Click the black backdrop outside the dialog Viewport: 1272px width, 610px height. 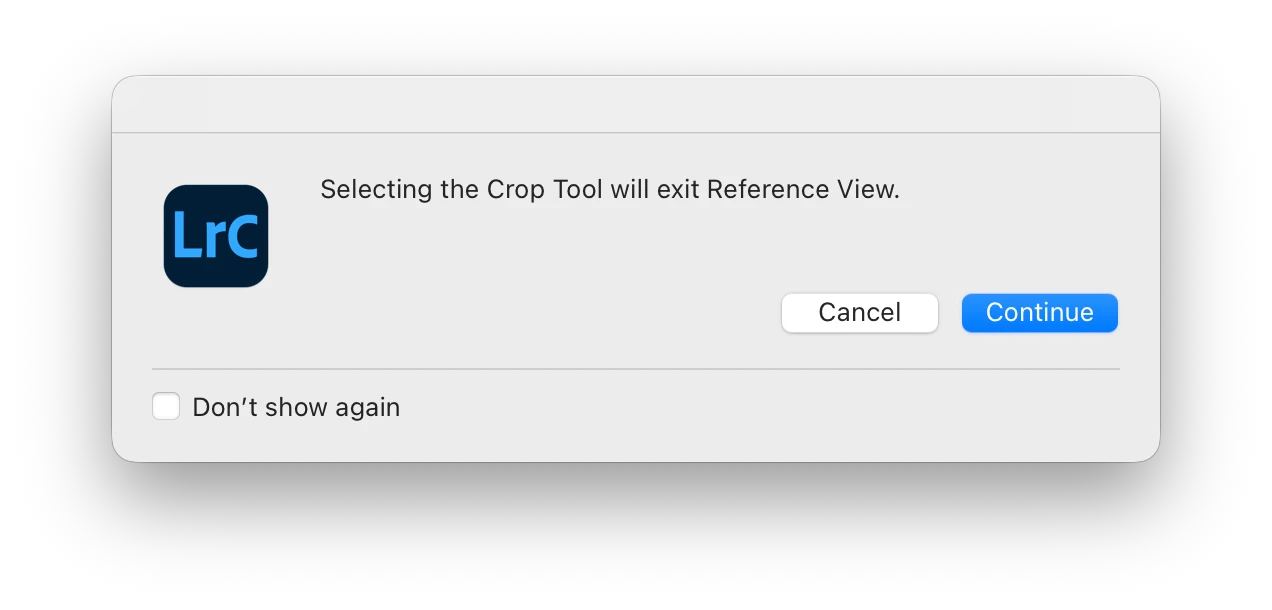point(636,540)
